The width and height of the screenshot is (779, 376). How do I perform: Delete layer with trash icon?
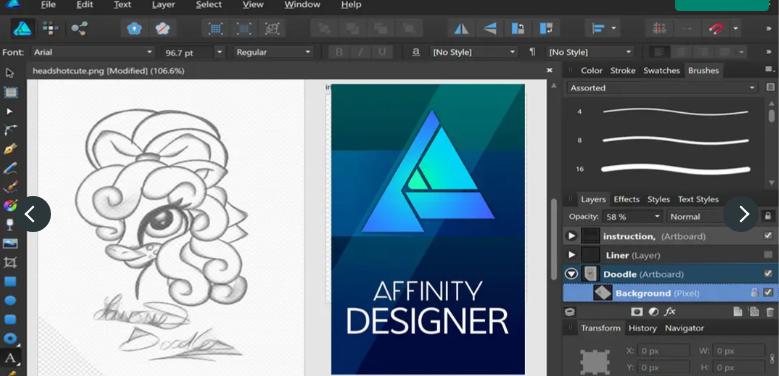pos(770,312)
